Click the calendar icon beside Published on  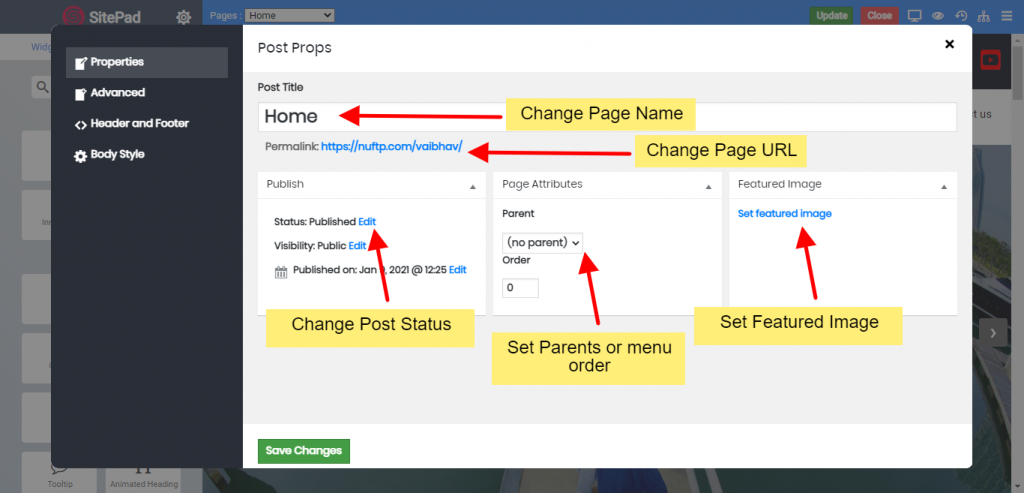point(281,270)
